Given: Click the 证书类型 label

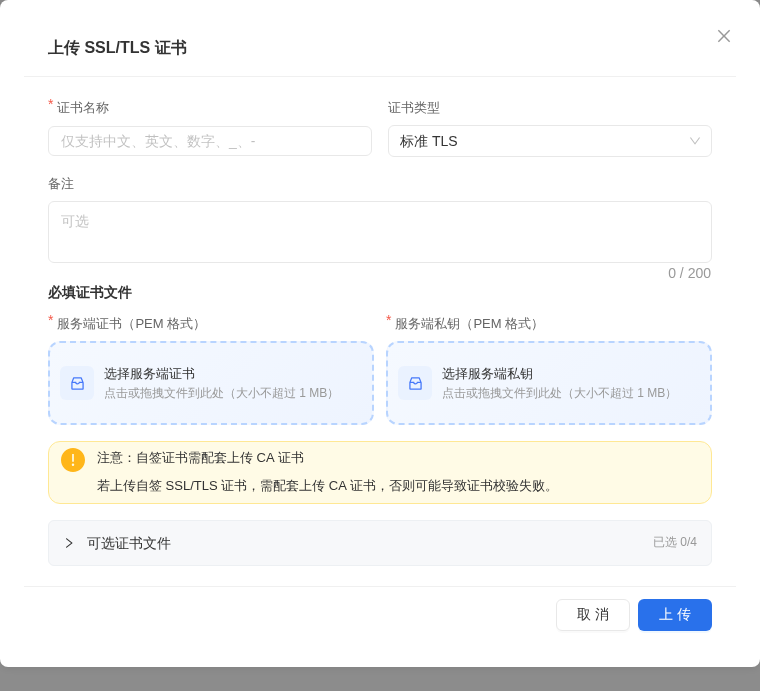Looking at the screenshot, I should pyautogui.click(x=413, y=108).
